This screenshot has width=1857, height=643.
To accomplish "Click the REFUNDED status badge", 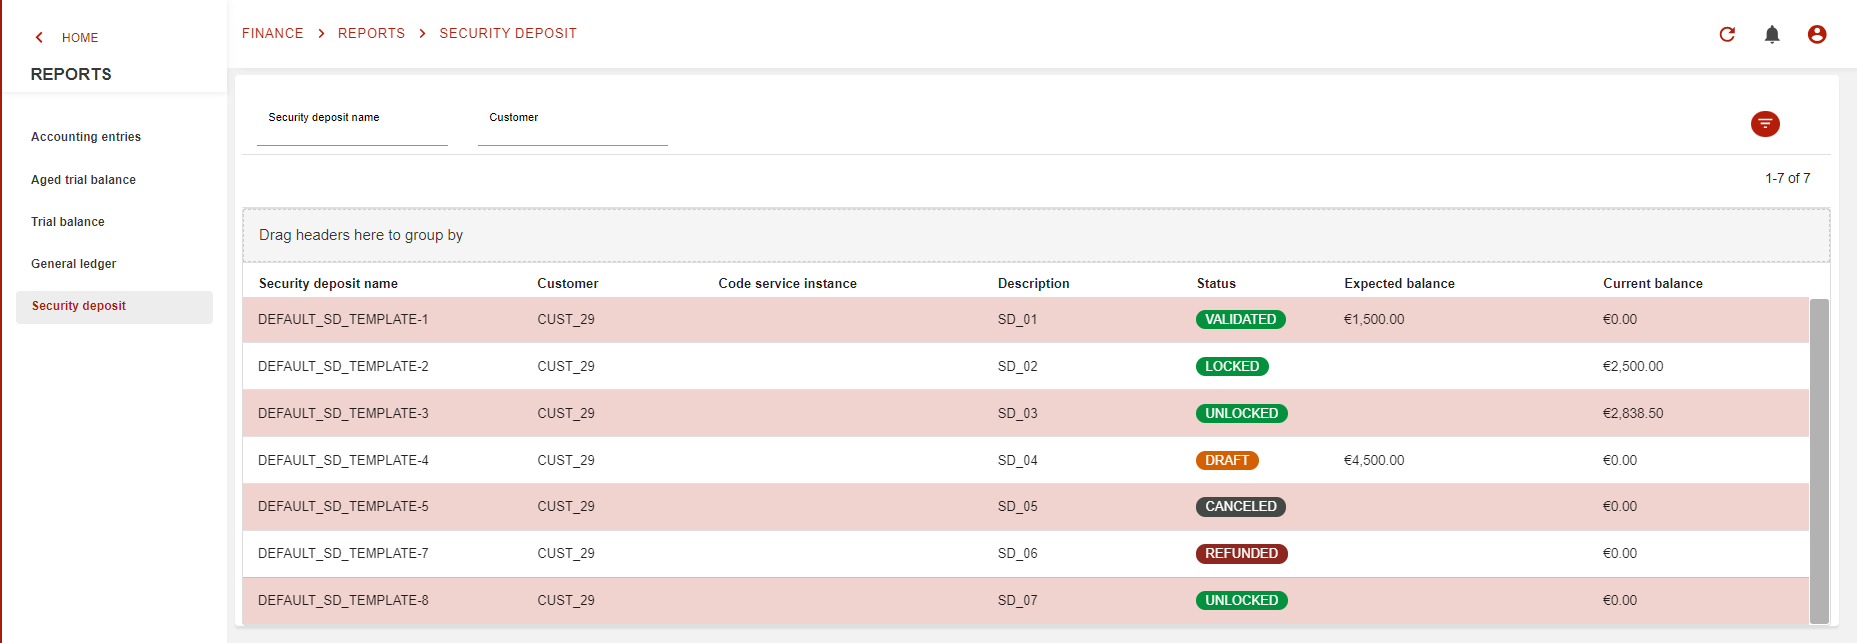I will click(1241, 554).
